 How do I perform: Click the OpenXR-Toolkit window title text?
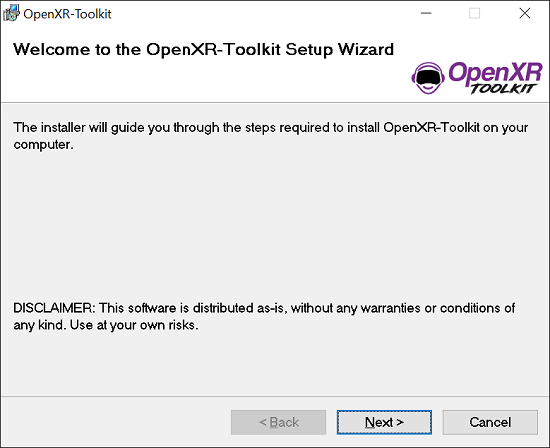pyautogui.click(x=67, y=14)
